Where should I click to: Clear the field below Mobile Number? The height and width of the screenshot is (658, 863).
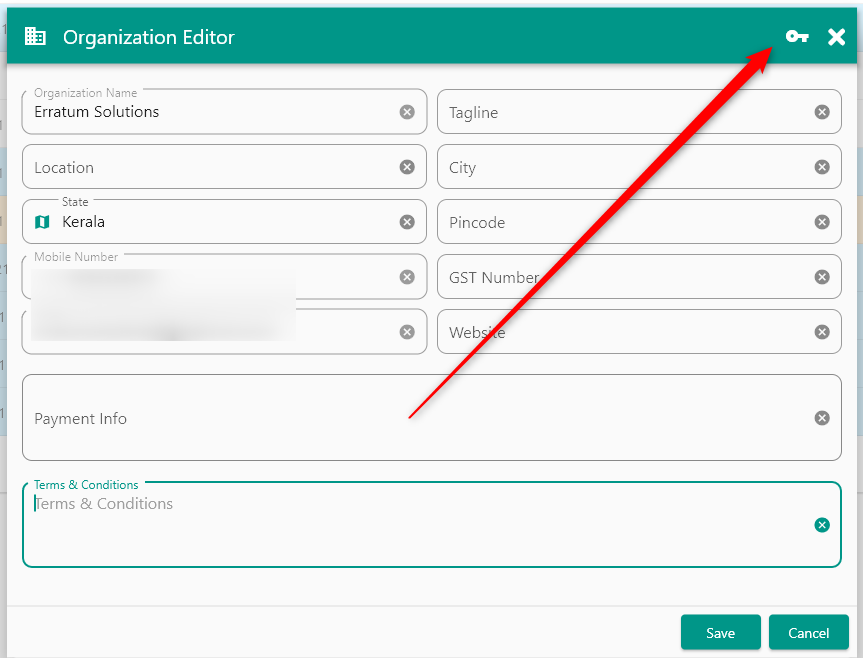[407, 332]
